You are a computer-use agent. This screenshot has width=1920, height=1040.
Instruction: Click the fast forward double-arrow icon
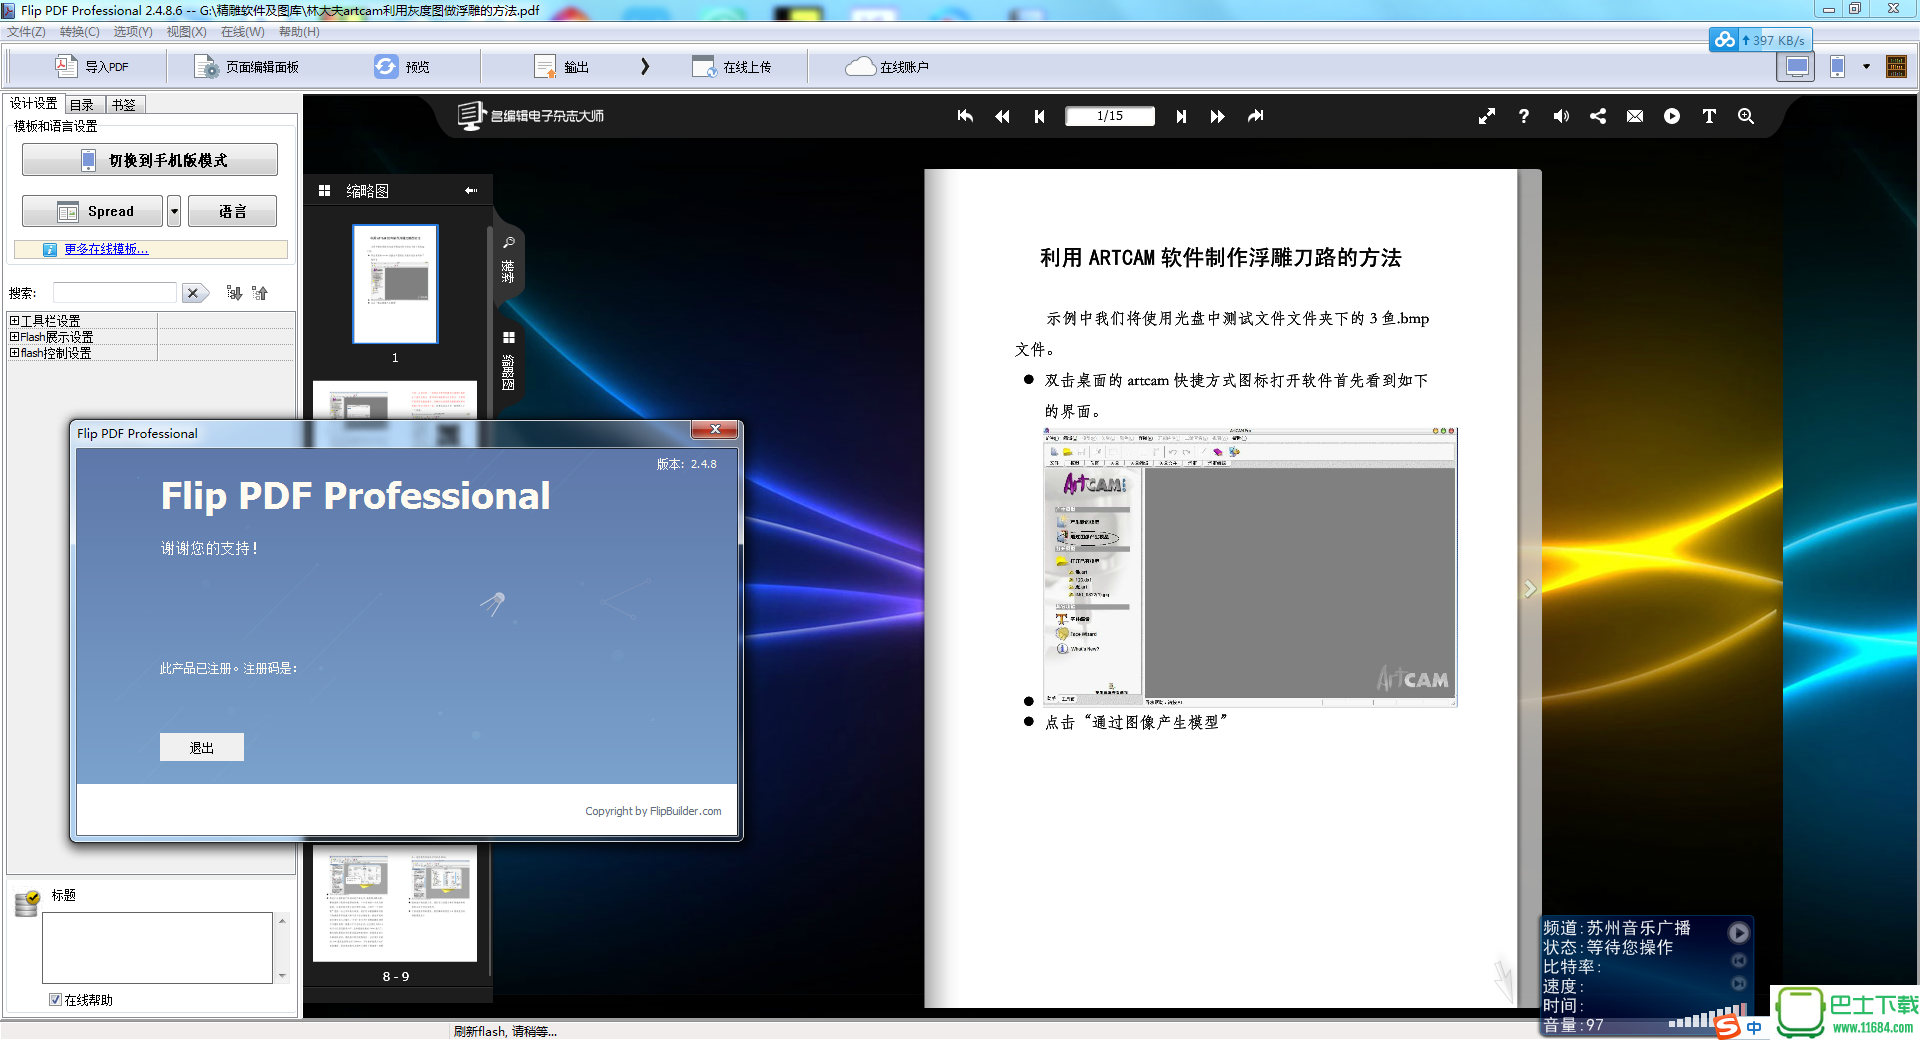coord(1217,116)
